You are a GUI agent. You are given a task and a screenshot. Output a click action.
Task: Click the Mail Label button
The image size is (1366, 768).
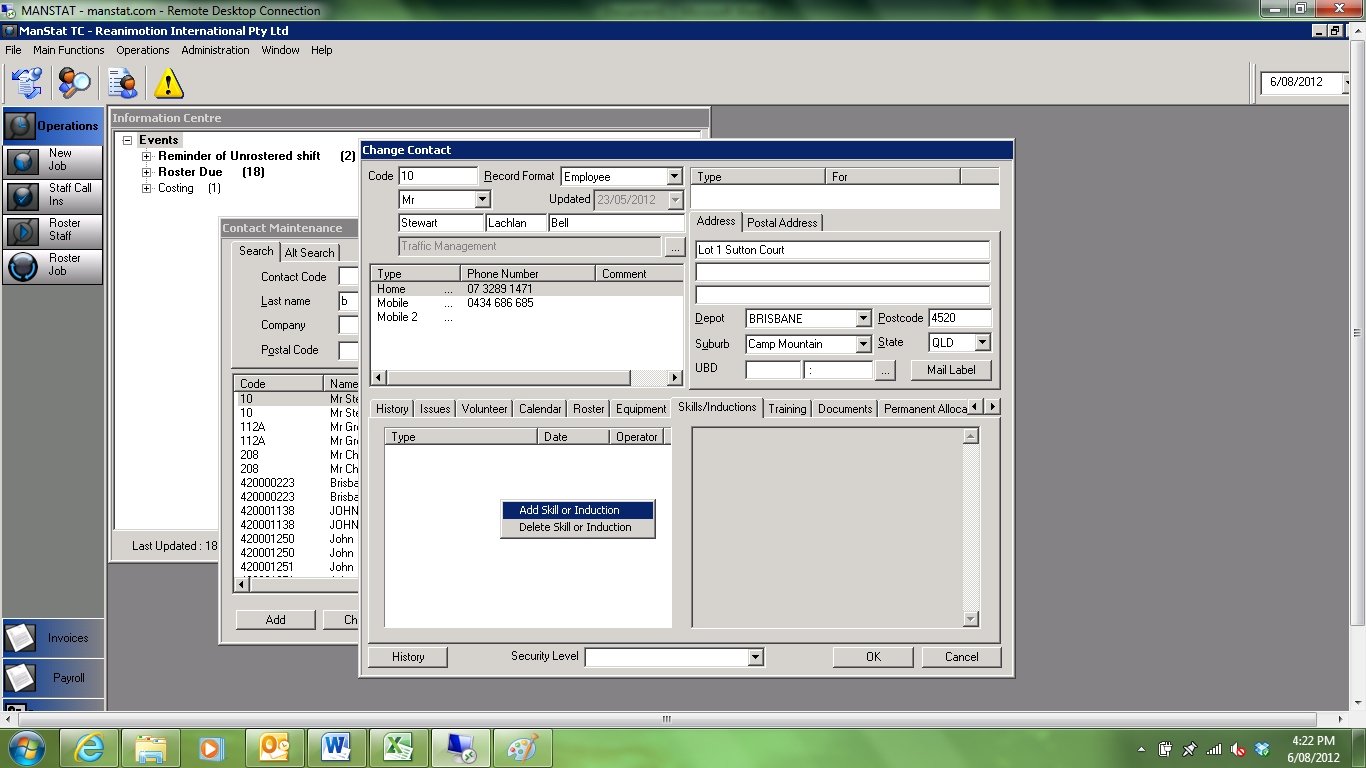pyautogui.click(x=950, y=370)
